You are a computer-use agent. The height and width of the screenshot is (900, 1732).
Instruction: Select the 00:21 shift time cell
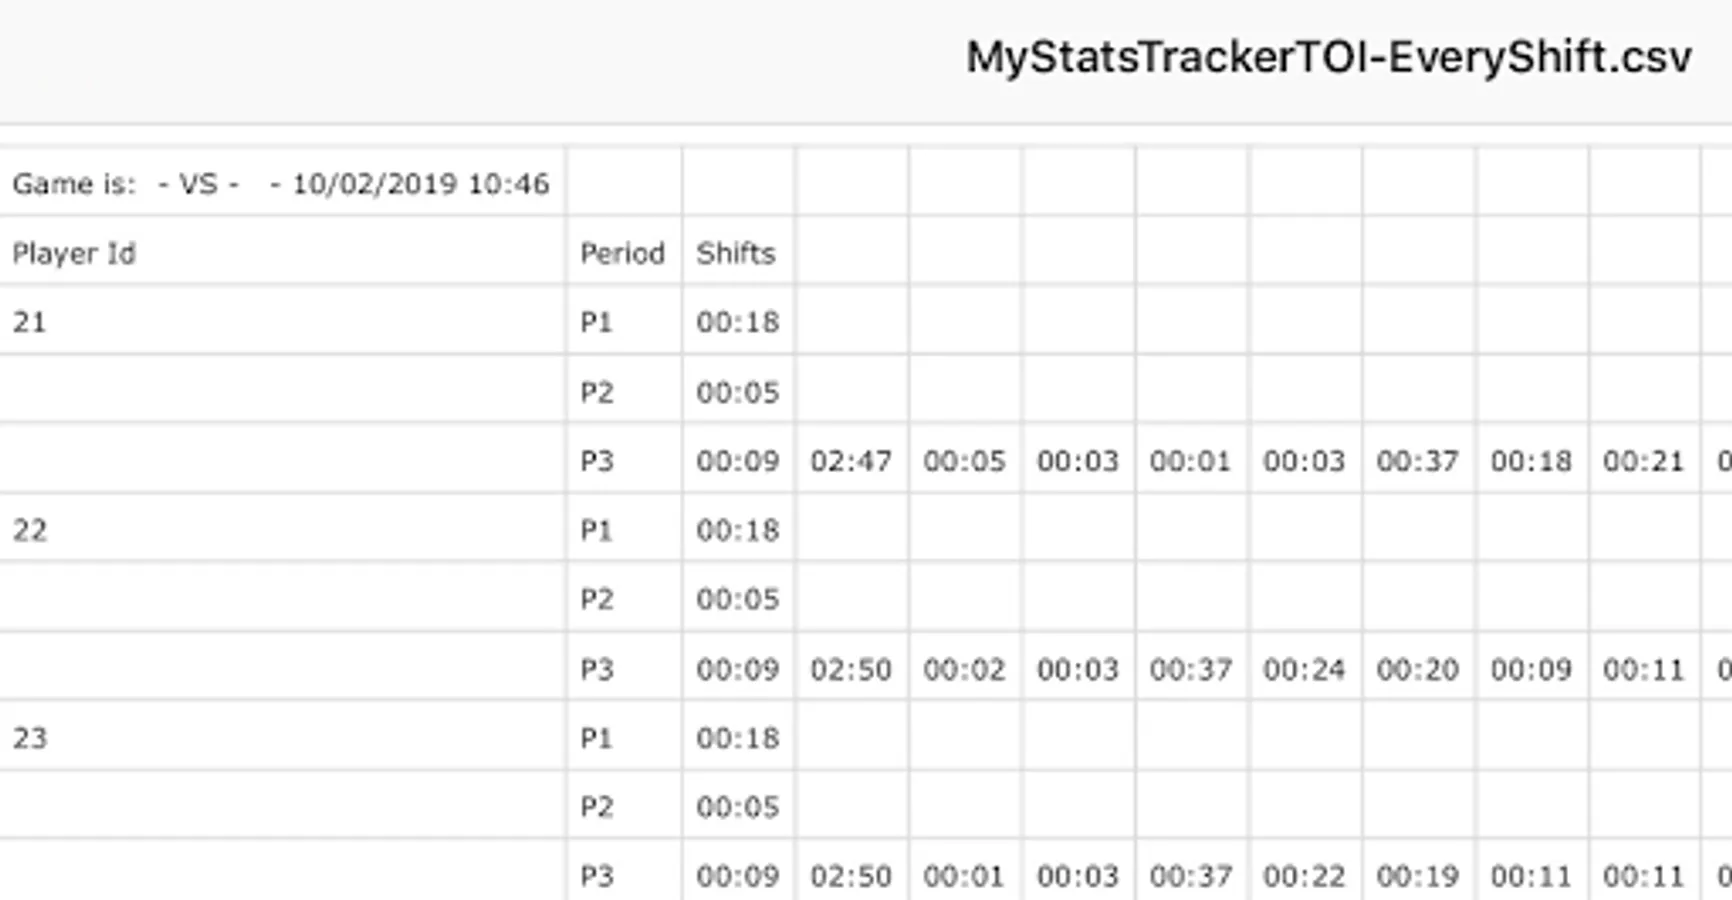pyautogui.click(x=1644, y=461)
